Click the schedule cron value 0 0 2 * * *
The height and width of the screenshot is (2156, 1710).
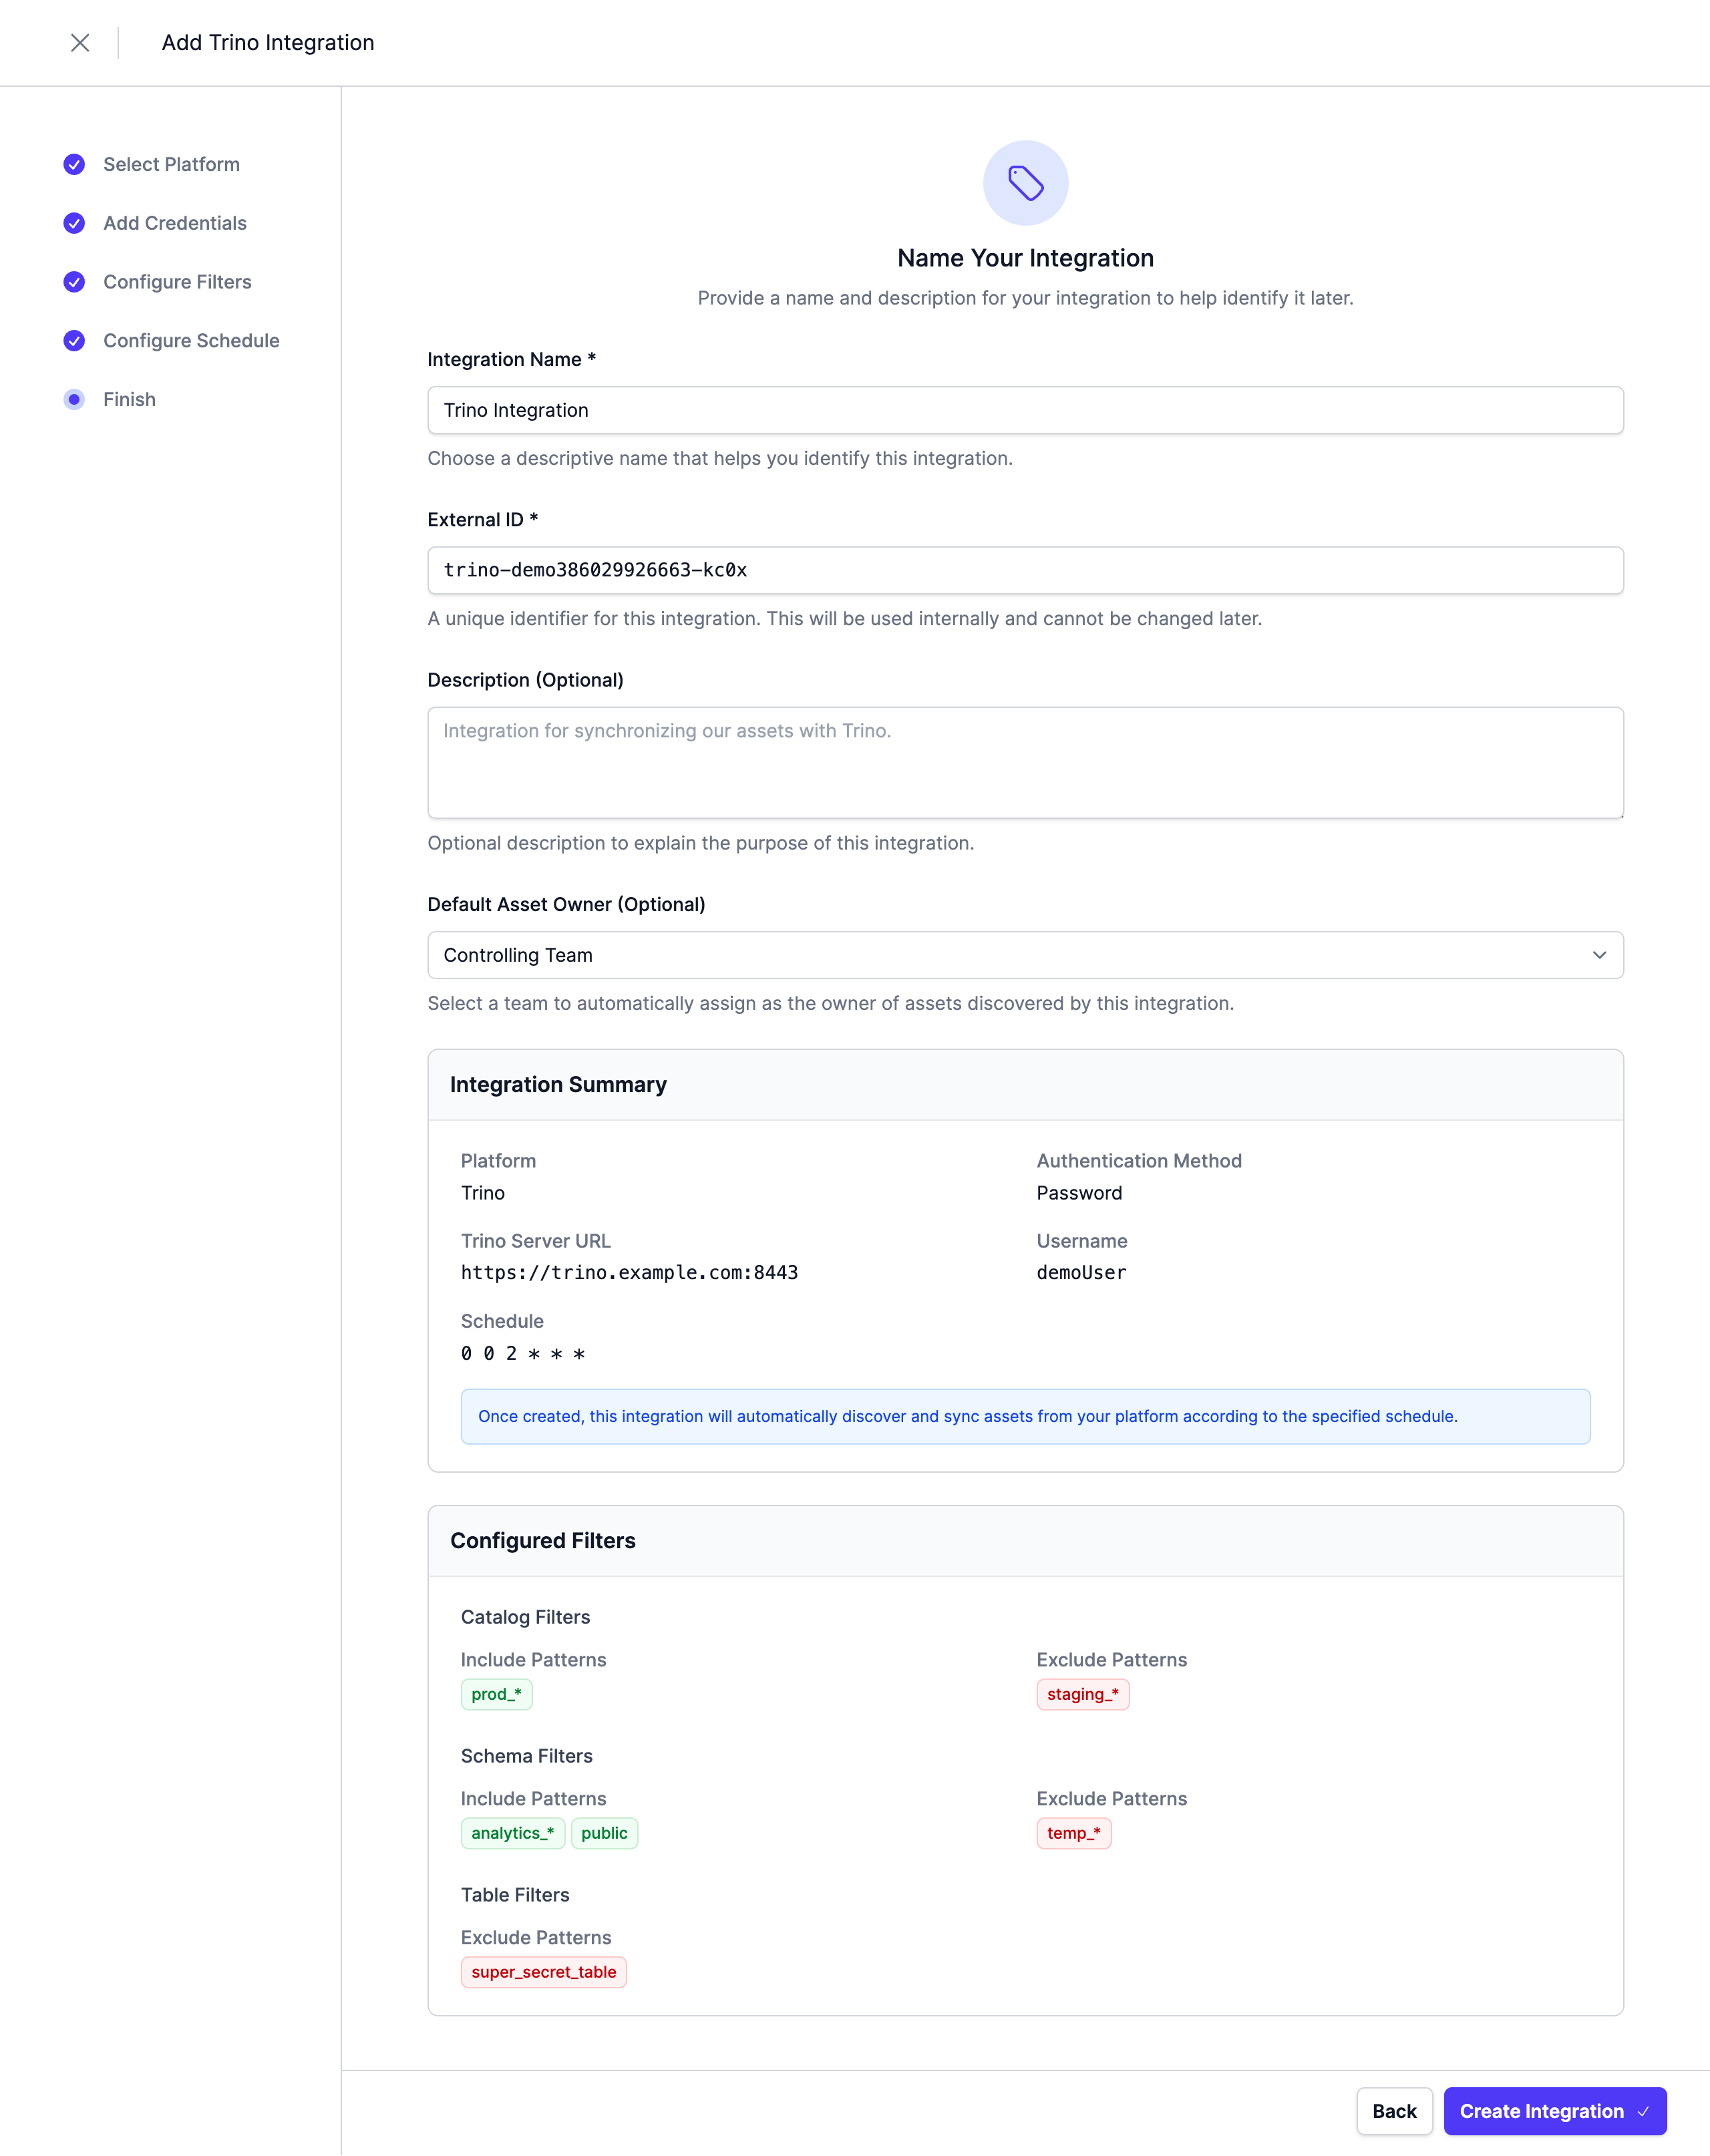click(x=523, y=1353)
